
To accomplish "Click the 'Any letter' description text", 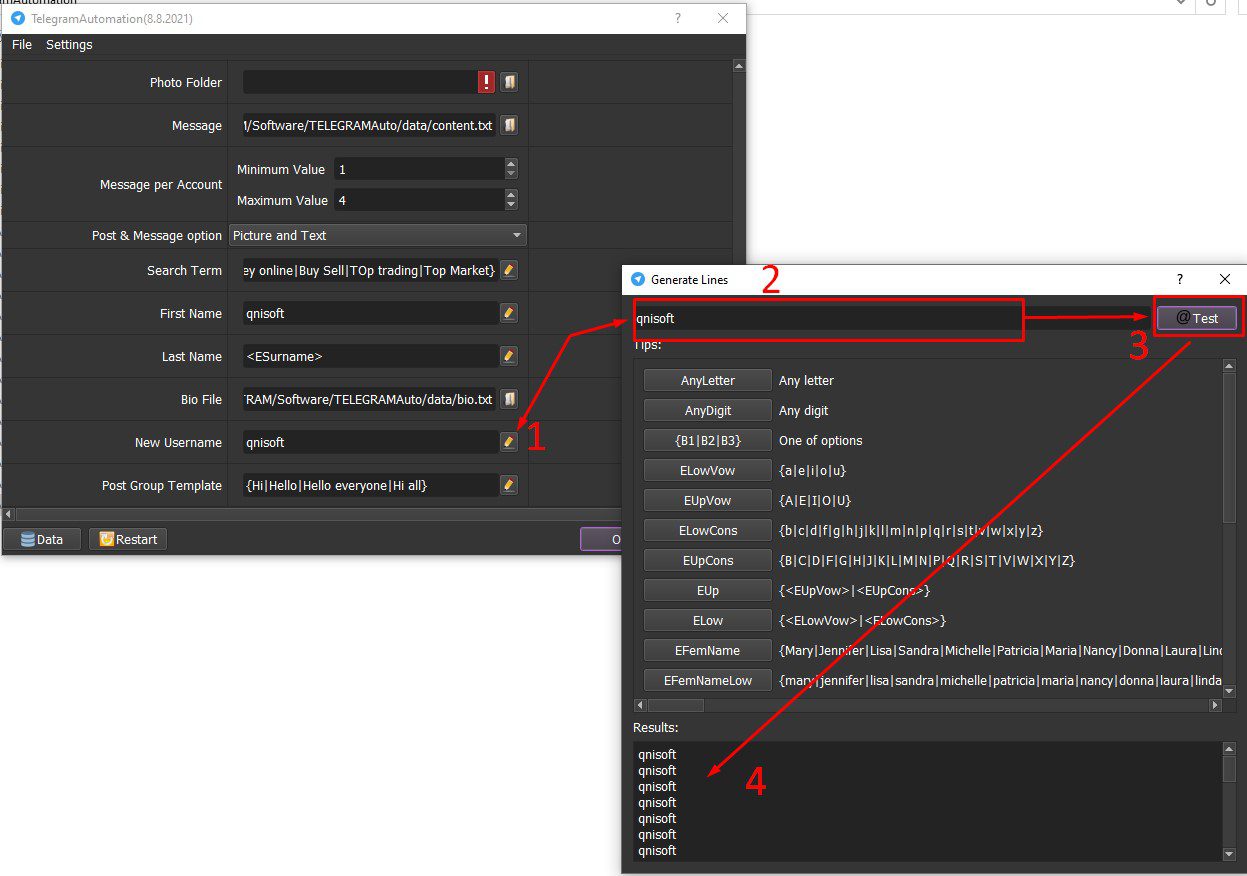I will [806, 380].
